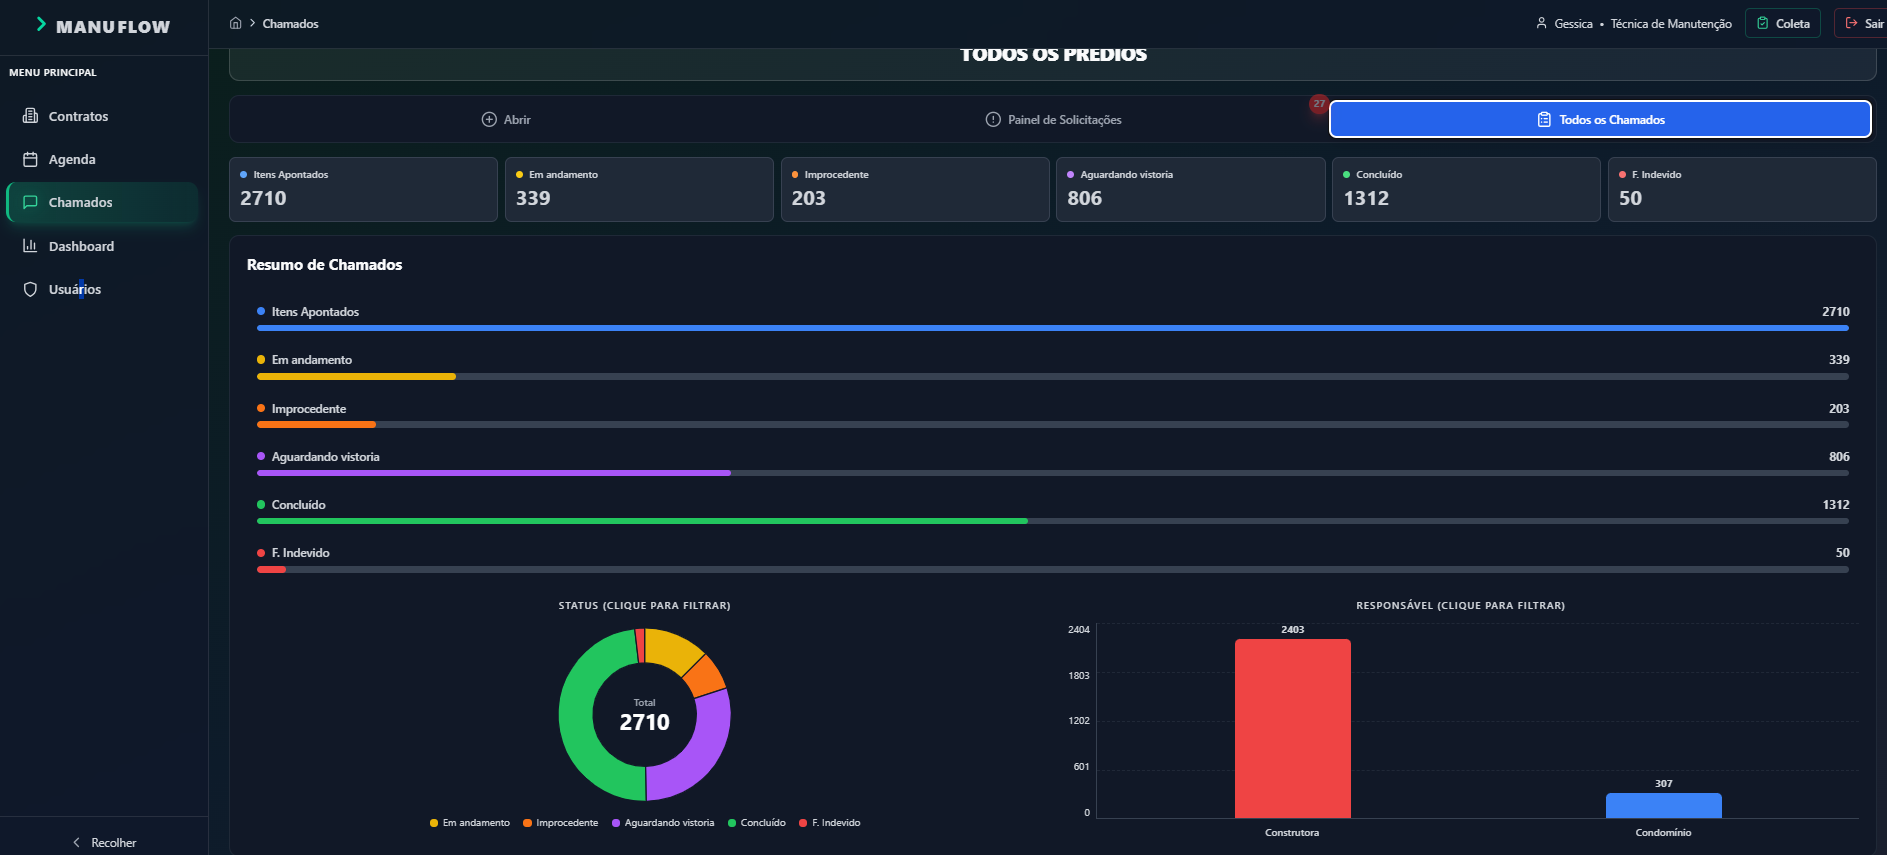Click the red Construtora bar
Screen dimensions: 1887x855
1292,728
